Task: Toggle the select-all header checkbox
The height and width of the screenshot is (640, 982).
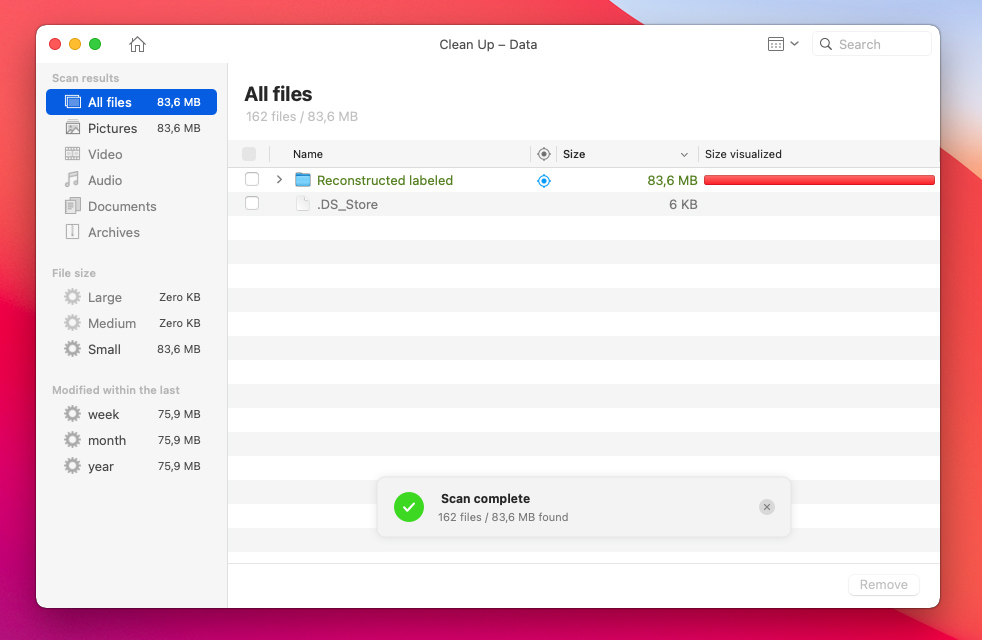Action: coord(249,154)
